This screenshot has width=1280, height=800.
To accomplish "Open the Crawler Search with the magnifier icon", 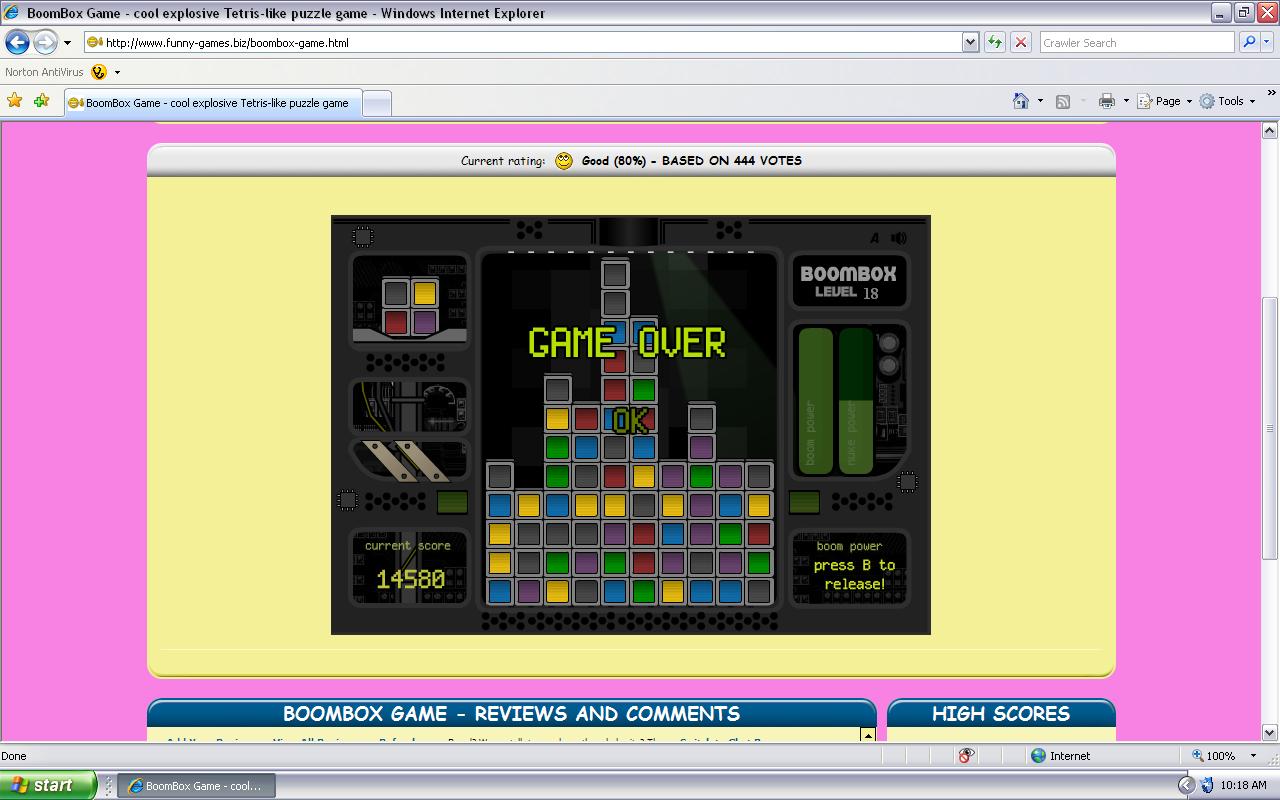I will 1250,41.
